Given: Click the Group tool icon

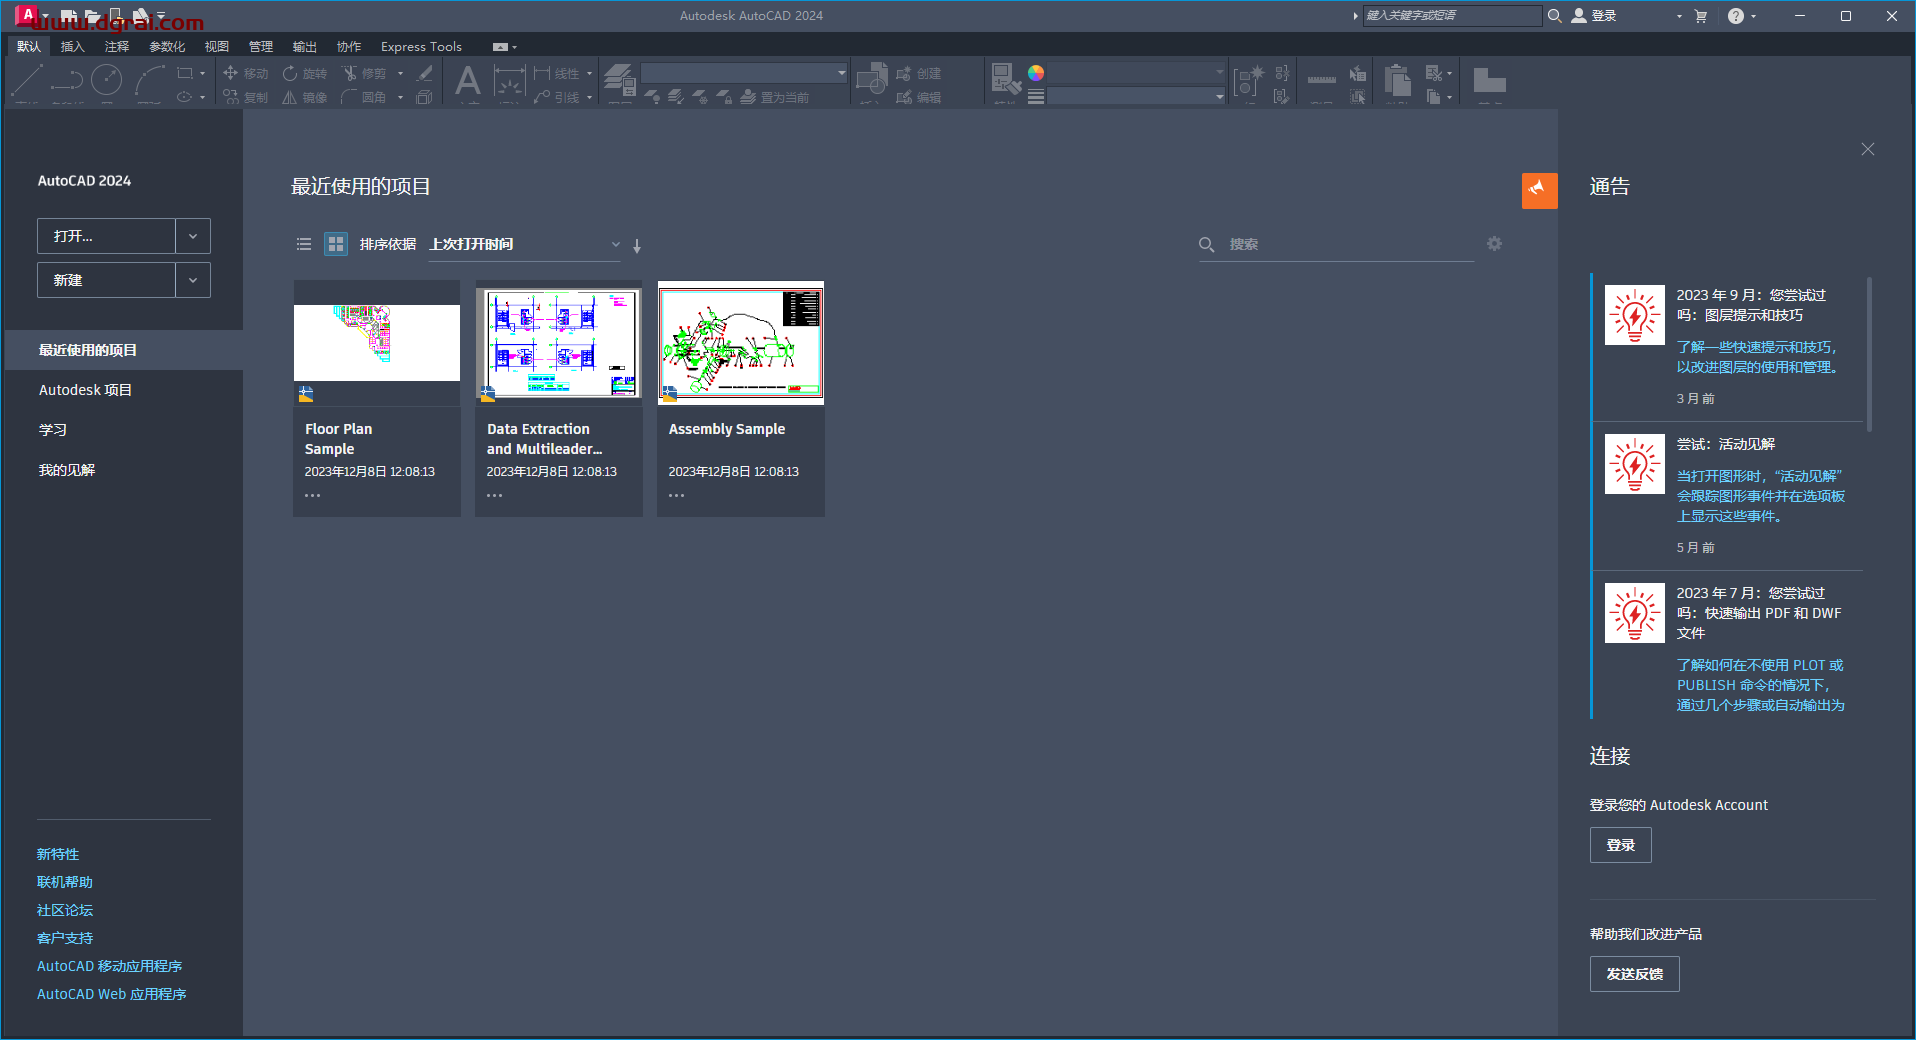Looking at the screenshot, I should click(x=1249, y=80).
